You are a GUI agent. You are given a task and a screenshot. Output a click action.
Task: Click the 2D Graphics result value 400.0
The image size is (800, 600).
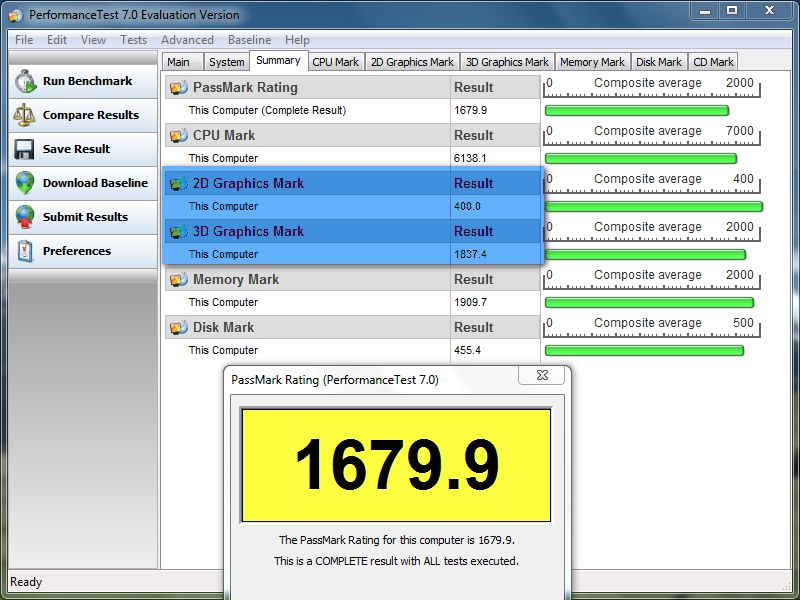467,207
